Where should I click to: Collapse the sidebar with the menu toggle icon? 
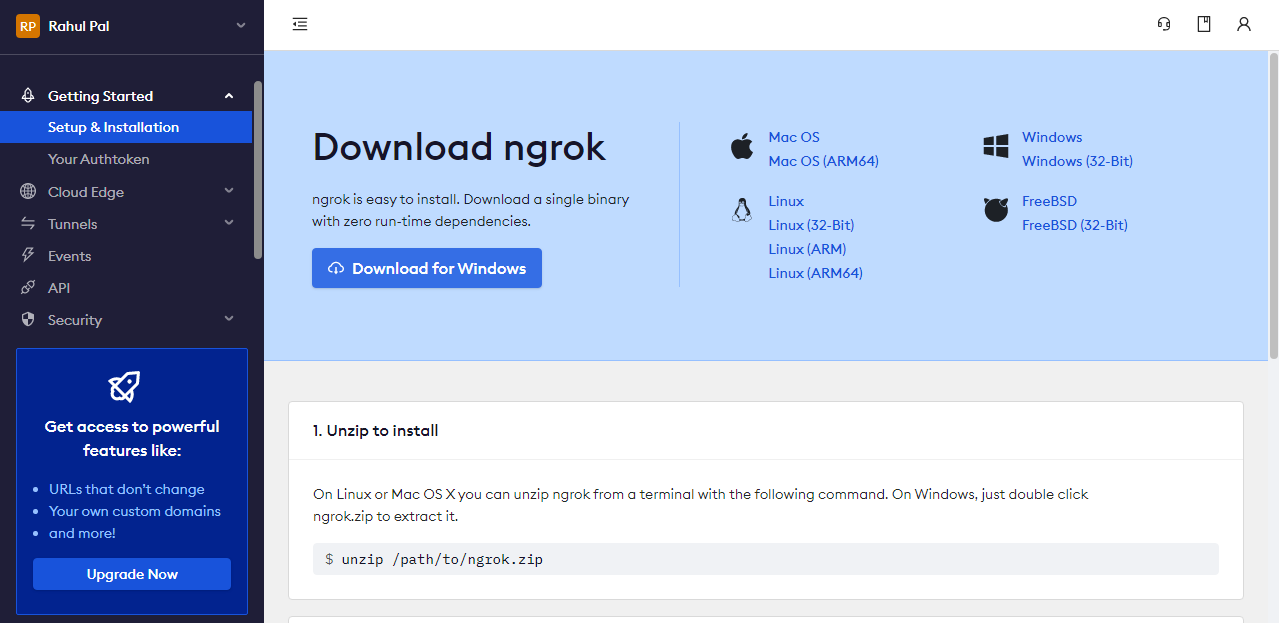point(300,24)
